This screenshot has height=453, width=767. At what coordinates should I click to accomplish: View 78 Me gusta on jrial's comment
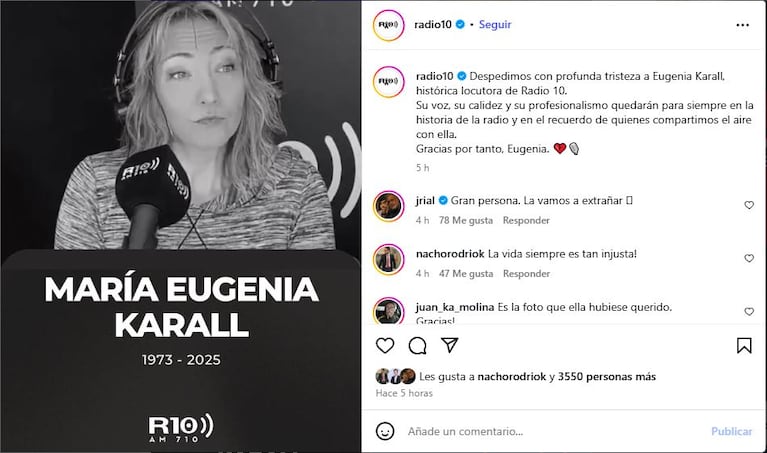click(466, 221)
